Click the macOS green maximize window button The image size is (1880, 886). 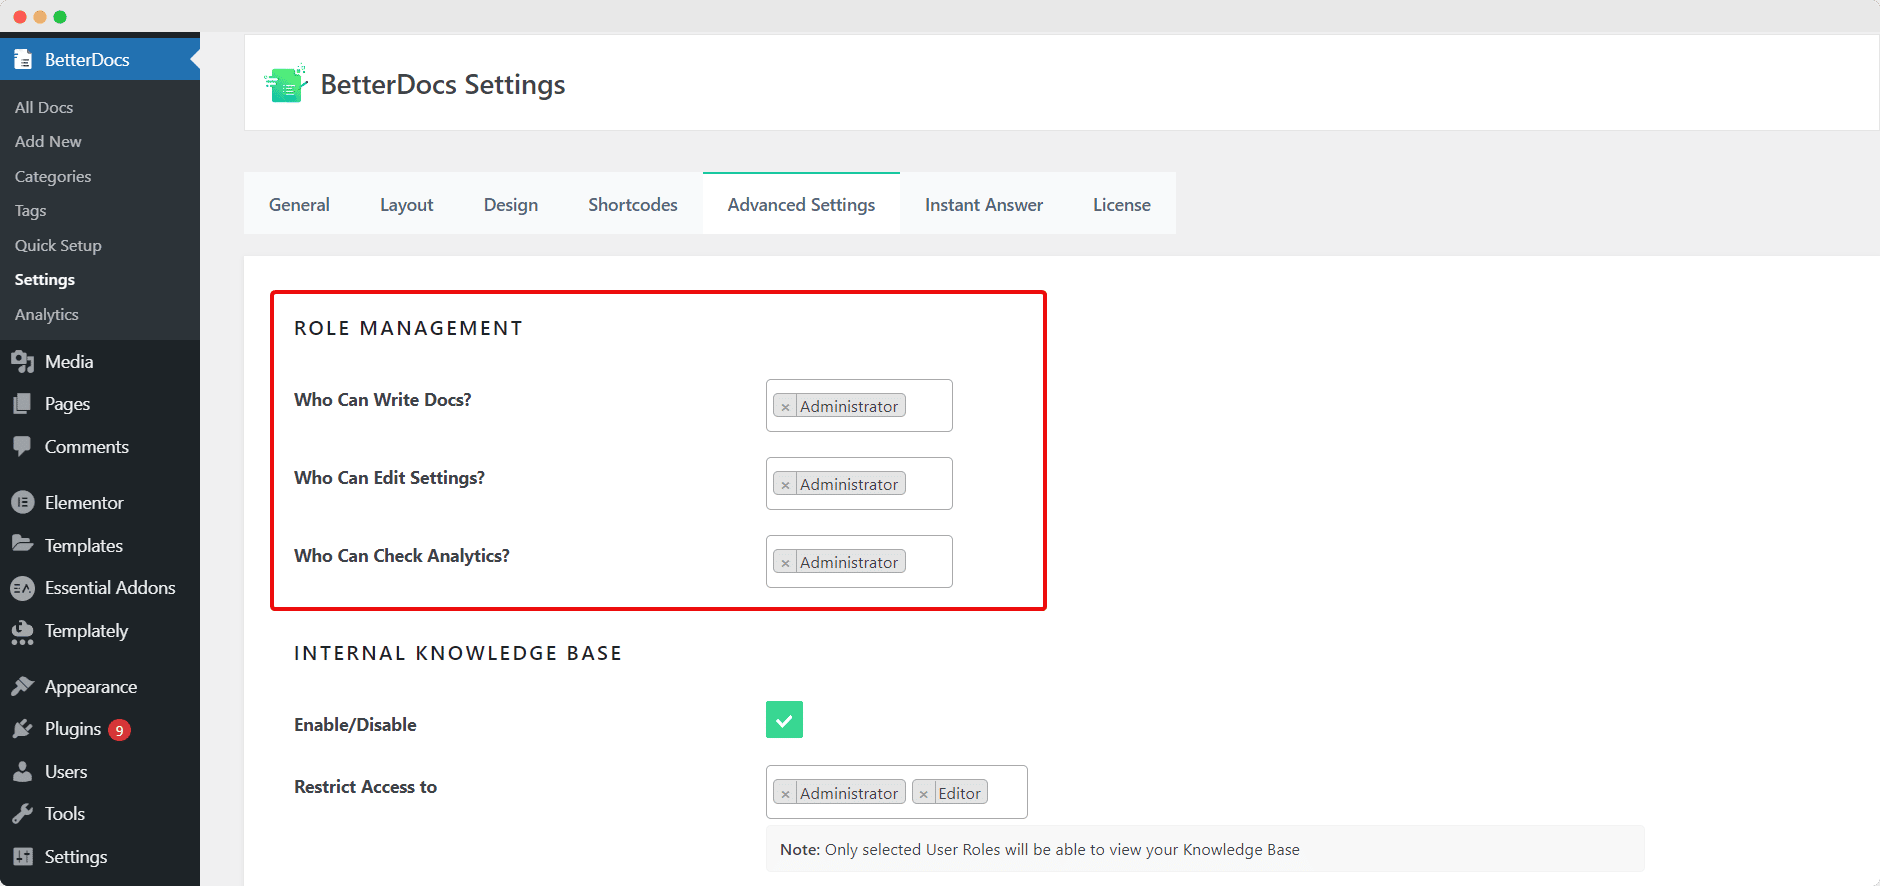coord(60,17)
